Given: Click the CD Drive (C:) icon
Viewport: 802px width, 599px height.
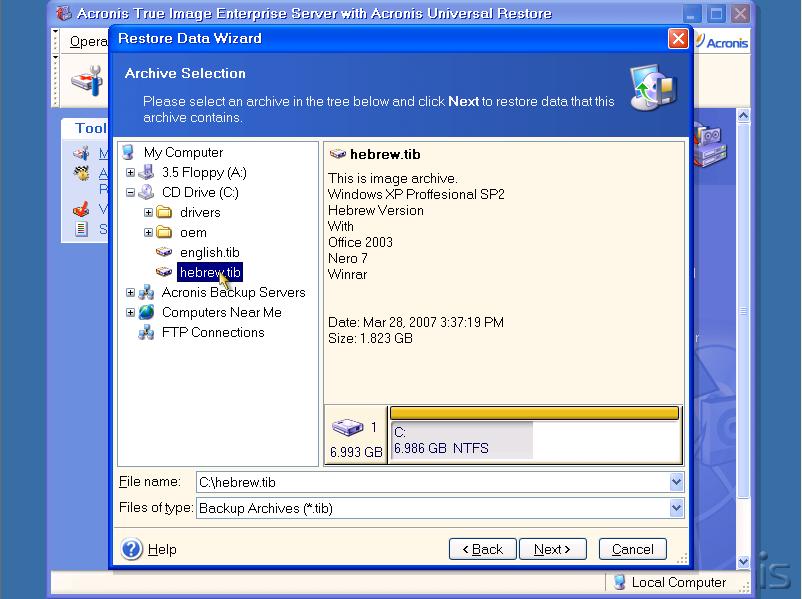Looking at the screenshot, I should pos(146,192).
